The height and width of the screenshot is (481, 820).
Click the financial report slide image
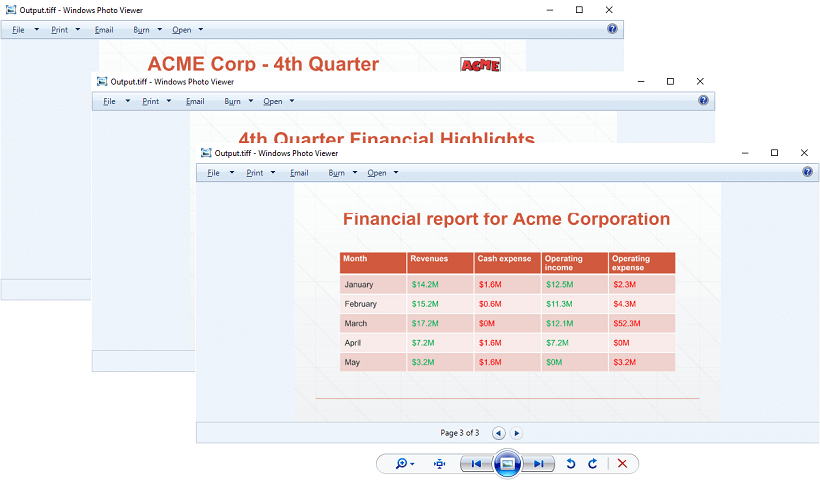pyautogui.click(x=506, y=300)
